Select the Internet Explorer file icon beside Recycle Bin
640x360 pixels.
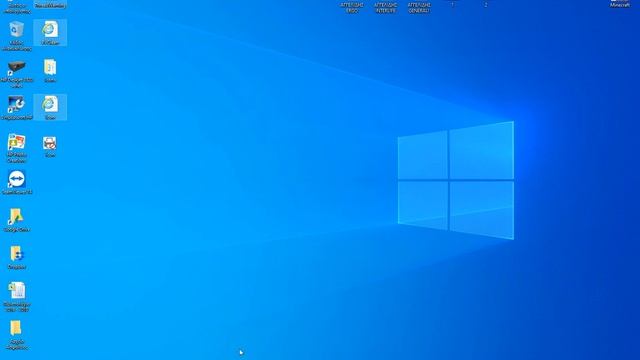(50, 29)
